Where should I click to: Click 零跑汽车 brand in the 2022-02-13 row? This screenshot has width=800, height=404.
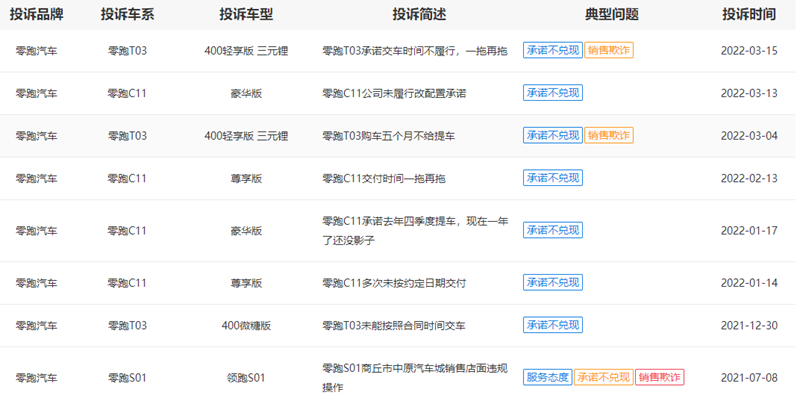pos(36,178)
